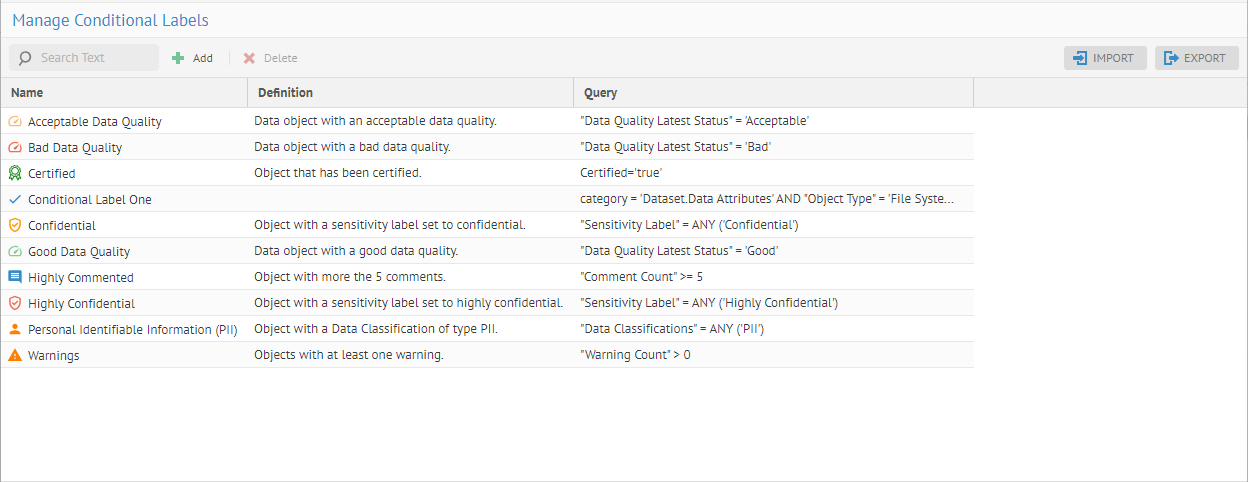Click the green Certified ribbon icon
The height and width of the screenshot is (482, 1248).
(14, 173)
